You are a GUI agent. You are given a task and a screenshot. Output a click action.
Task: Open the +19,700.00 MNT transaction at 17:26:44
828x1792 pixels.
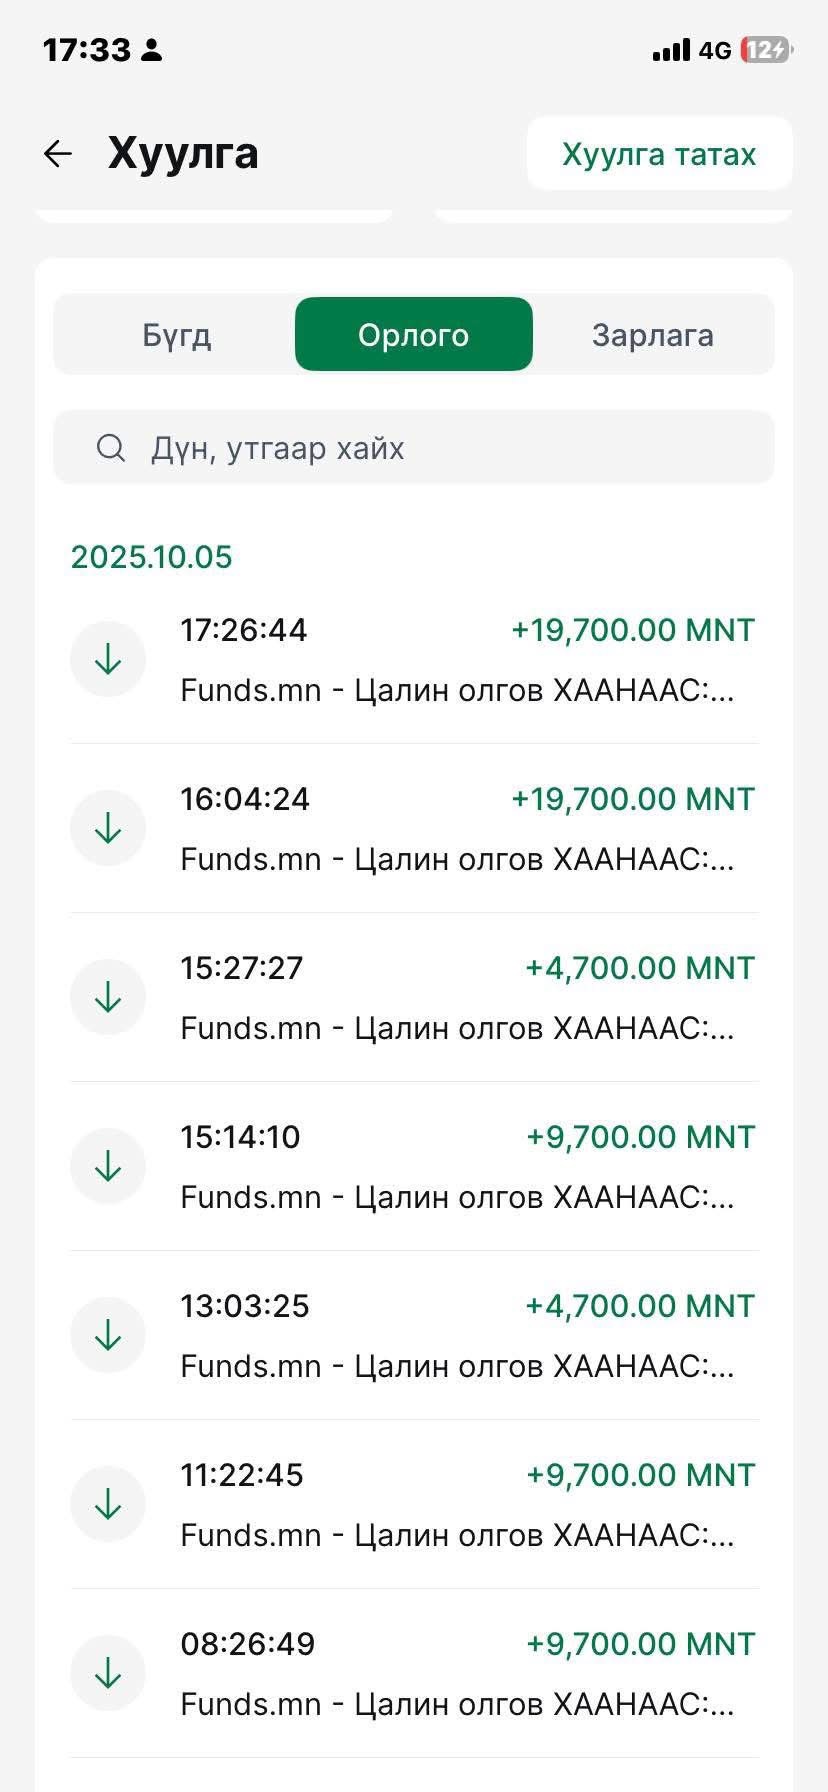[x=632, y=630]
